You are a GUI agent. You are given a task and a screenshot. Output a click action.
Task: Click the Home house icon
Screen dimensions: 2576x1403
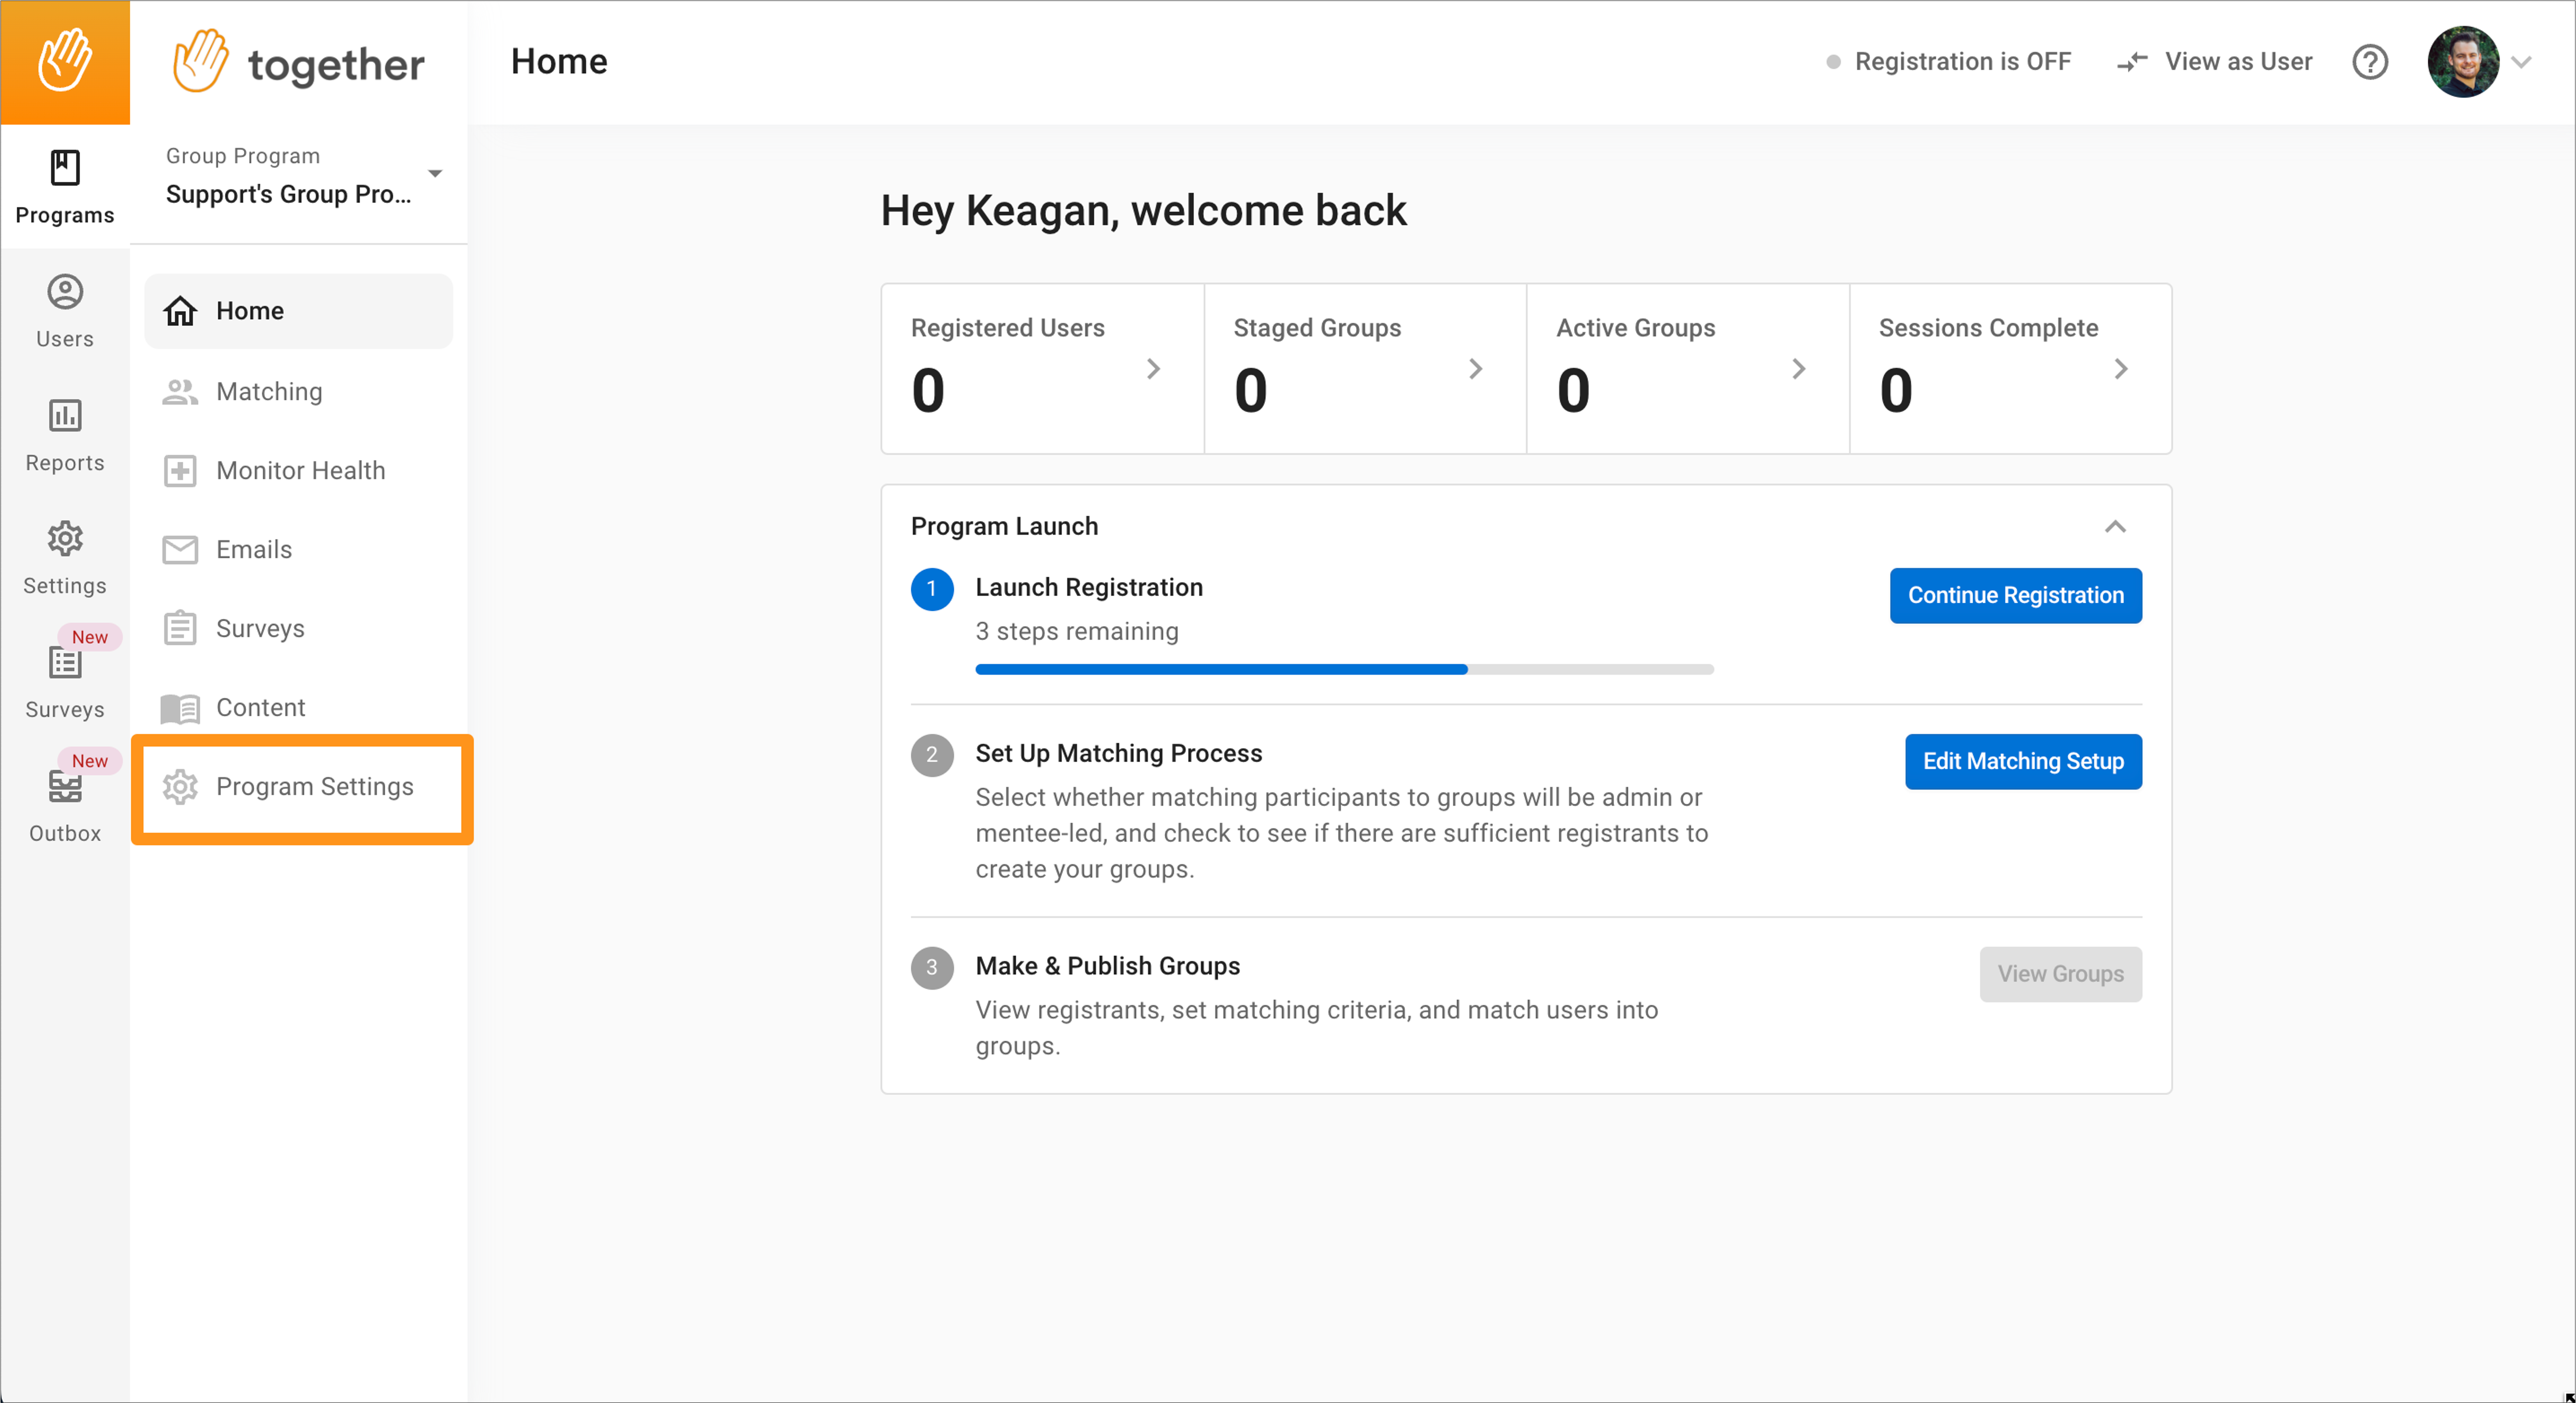coord(180,311)
